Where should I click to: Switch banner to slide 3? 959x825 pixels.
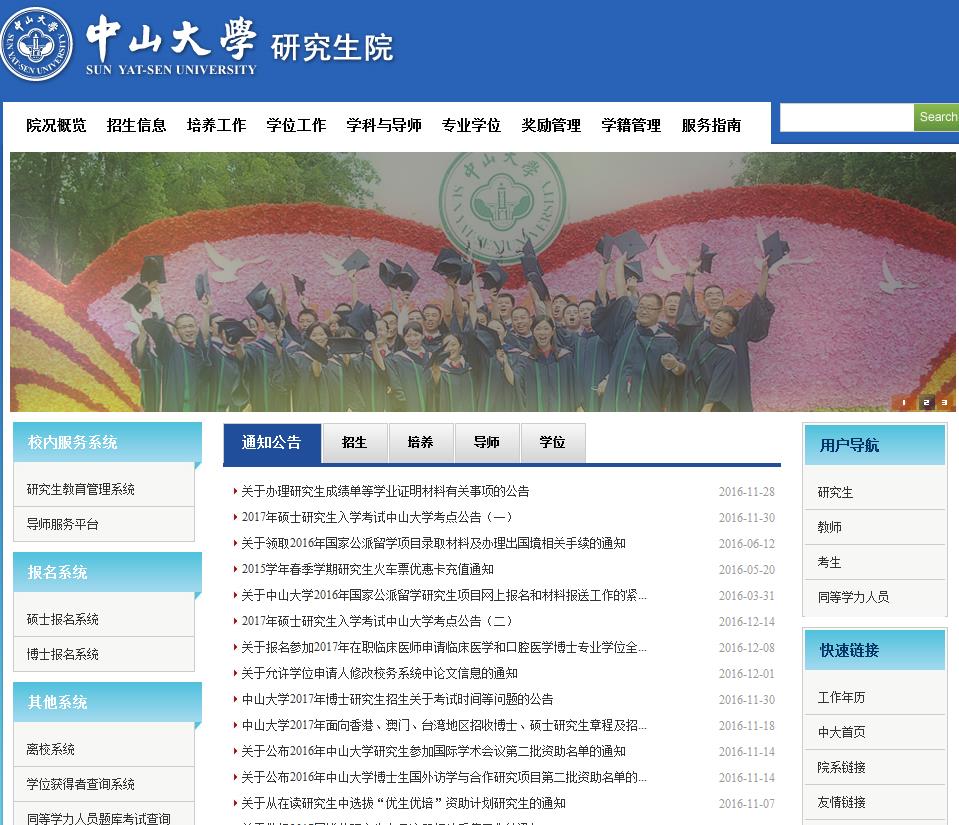click(944, 402)
